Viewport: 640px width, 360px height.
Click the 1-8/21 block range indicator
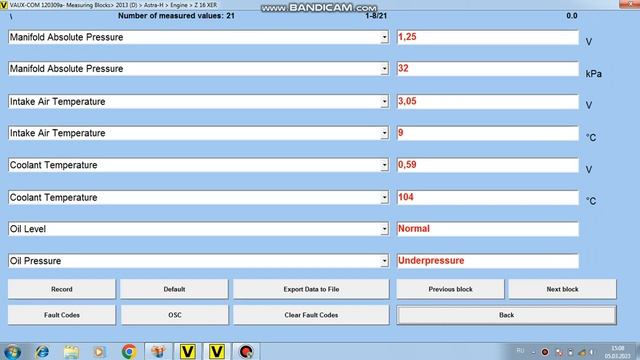376,16
